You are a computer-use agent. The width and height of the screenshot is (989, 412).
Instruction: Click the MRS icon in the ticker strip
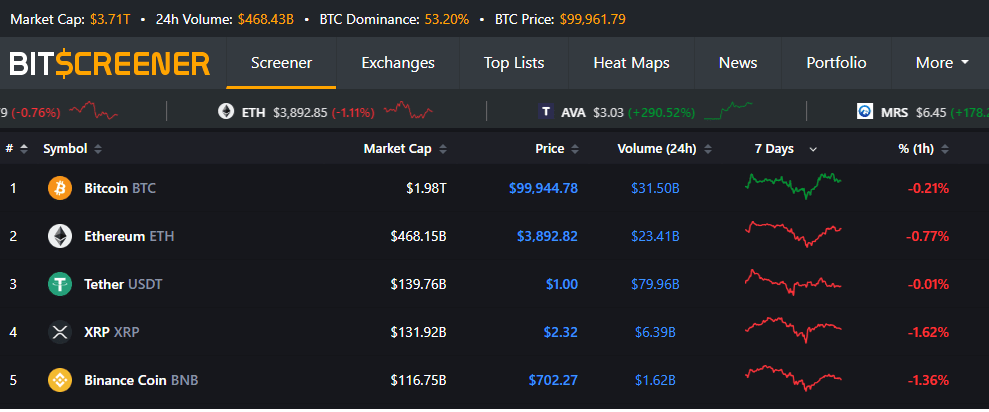865,112
